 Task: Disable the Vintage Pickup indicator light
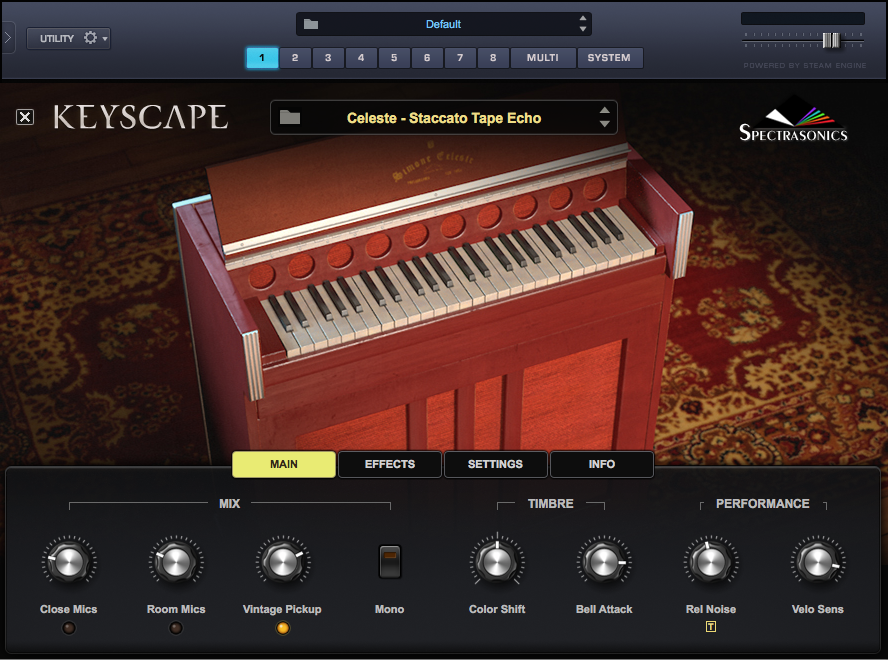point(282,628)
